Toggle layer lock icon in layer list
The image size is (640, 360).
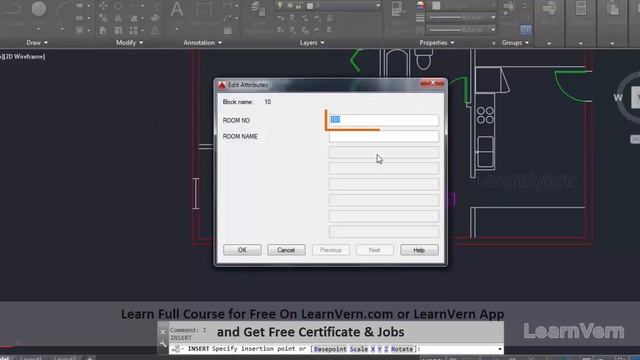tap(299, 6)
